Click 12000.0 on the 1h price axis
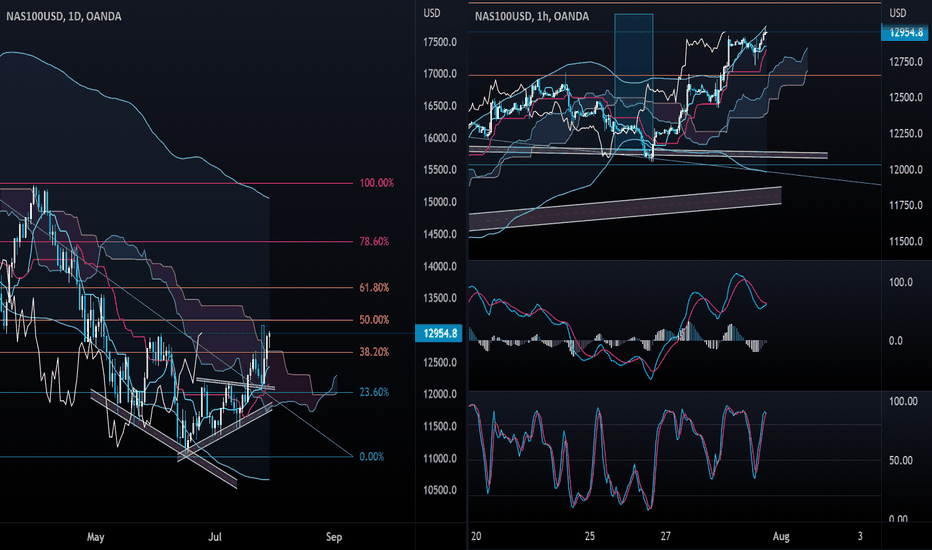 tap(906, 170)
